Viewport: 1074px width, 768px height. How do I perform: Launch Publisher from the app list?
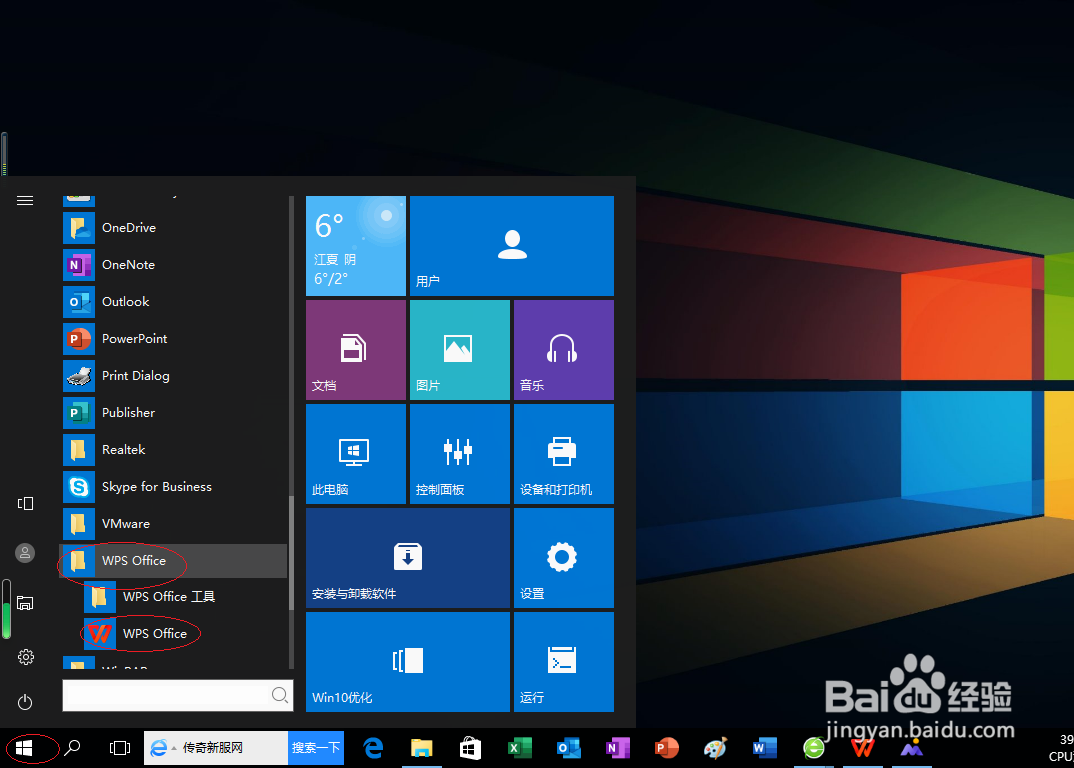pos(174,412)
